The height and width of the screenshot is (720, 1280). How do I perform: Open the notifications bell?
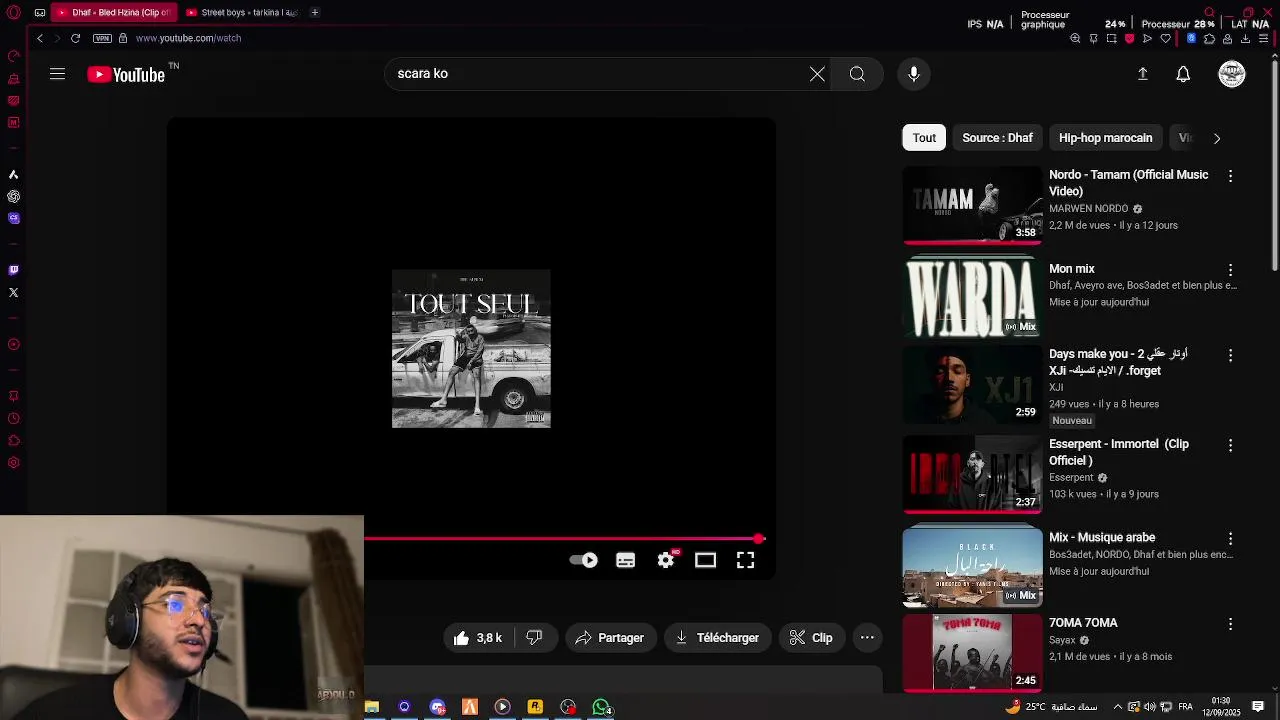point(1183,74)
